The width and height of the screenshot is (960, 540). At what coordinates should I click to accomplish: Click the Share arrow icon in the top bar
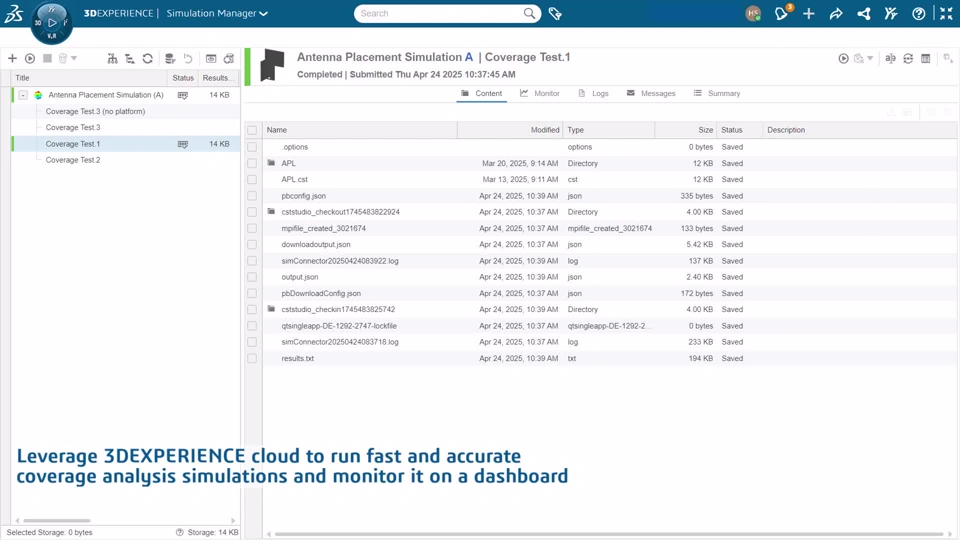click(x=836, y=13)
